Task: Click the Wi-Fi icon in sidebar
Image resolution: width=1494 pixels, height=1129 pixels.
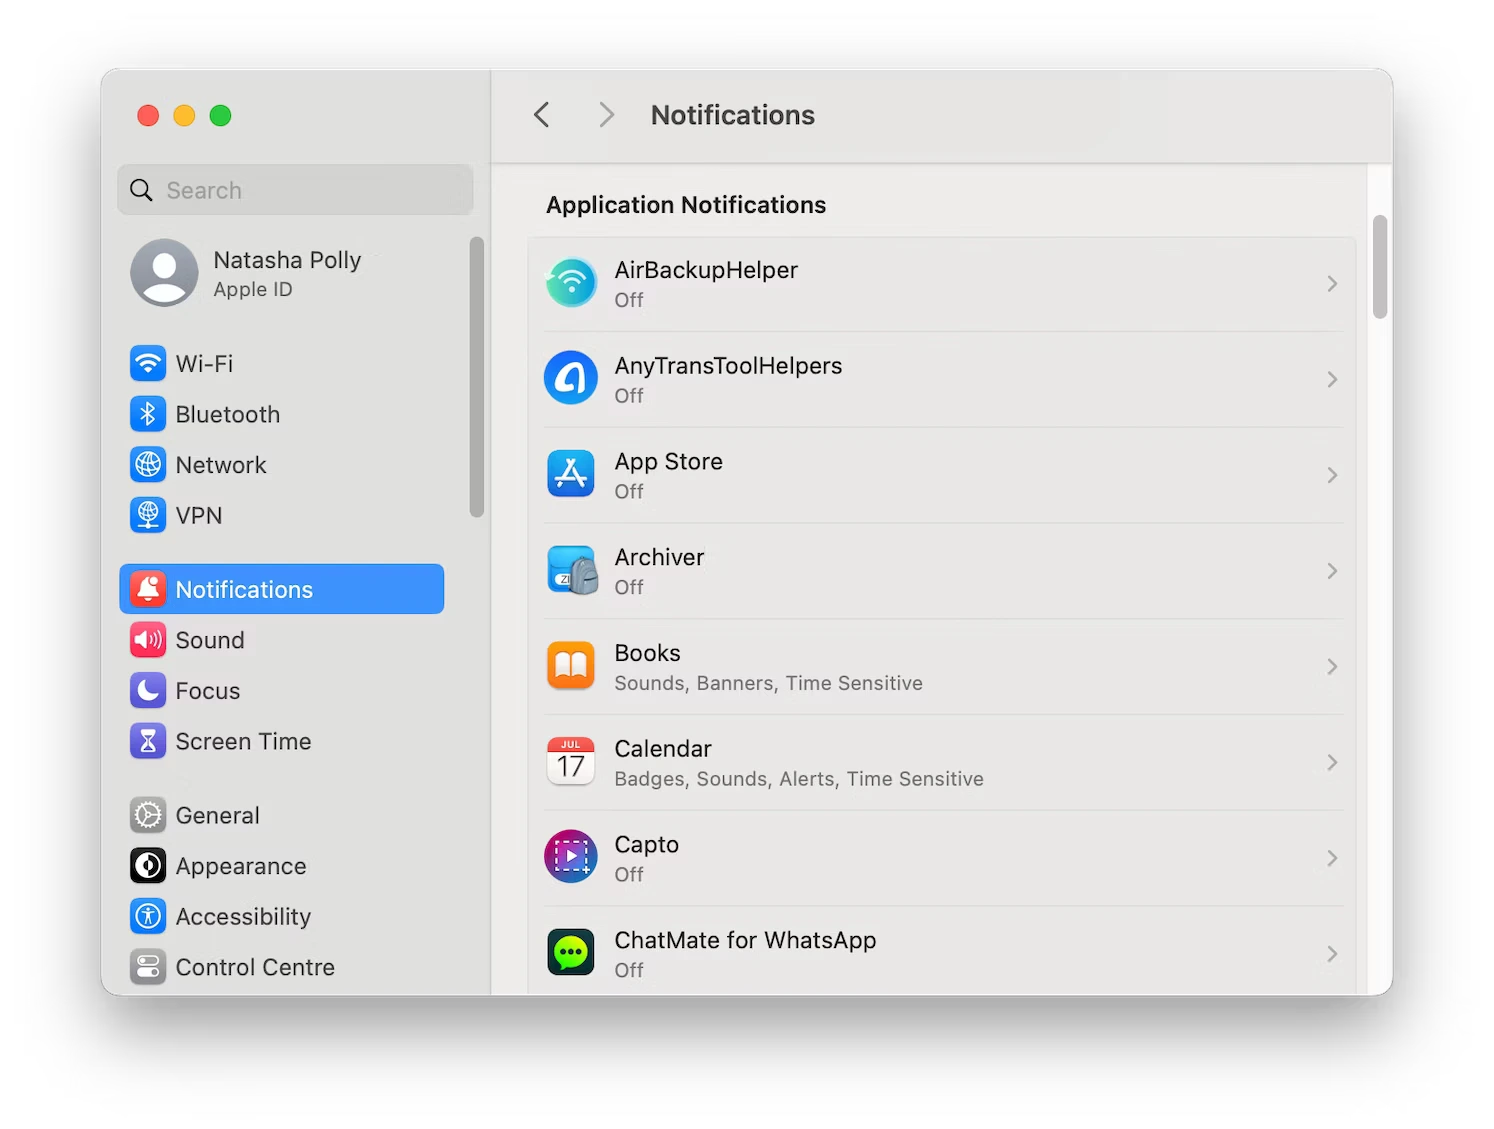Action: 148,363
